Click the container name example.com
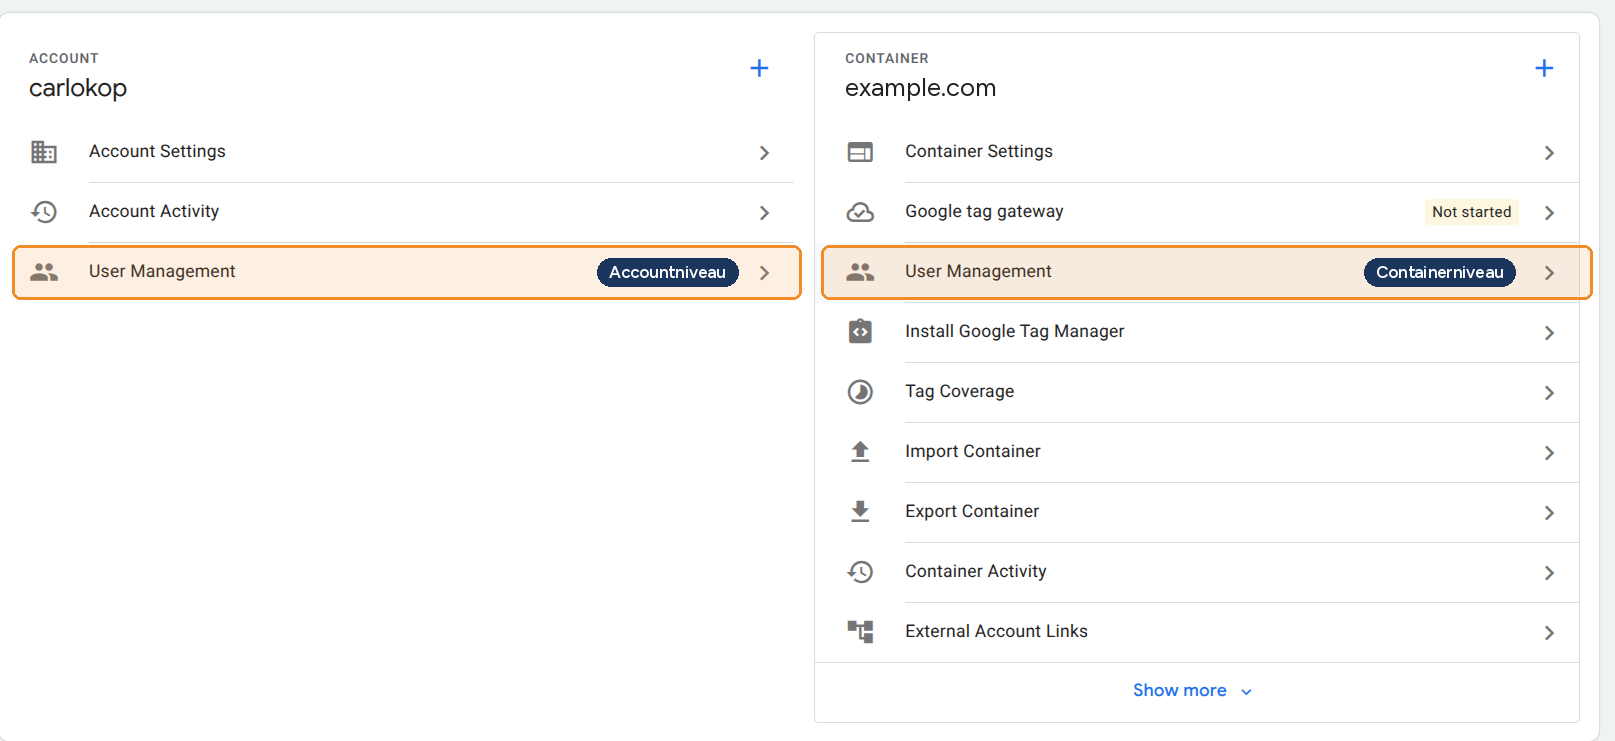This screenshot has width=1615, height=741. click(x=920, y=88)
